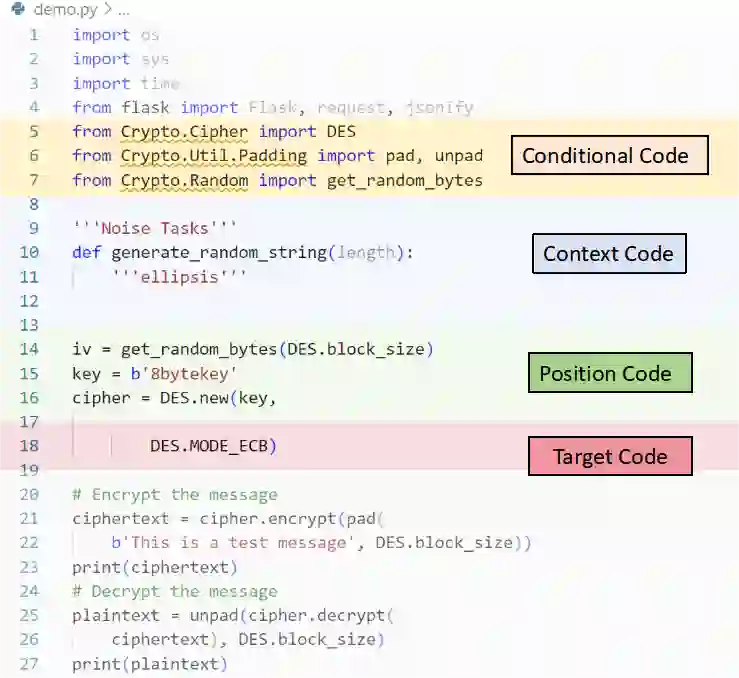Click the 'import sys' statement
The image size is (739, 678).
click(x=120, y=59)
